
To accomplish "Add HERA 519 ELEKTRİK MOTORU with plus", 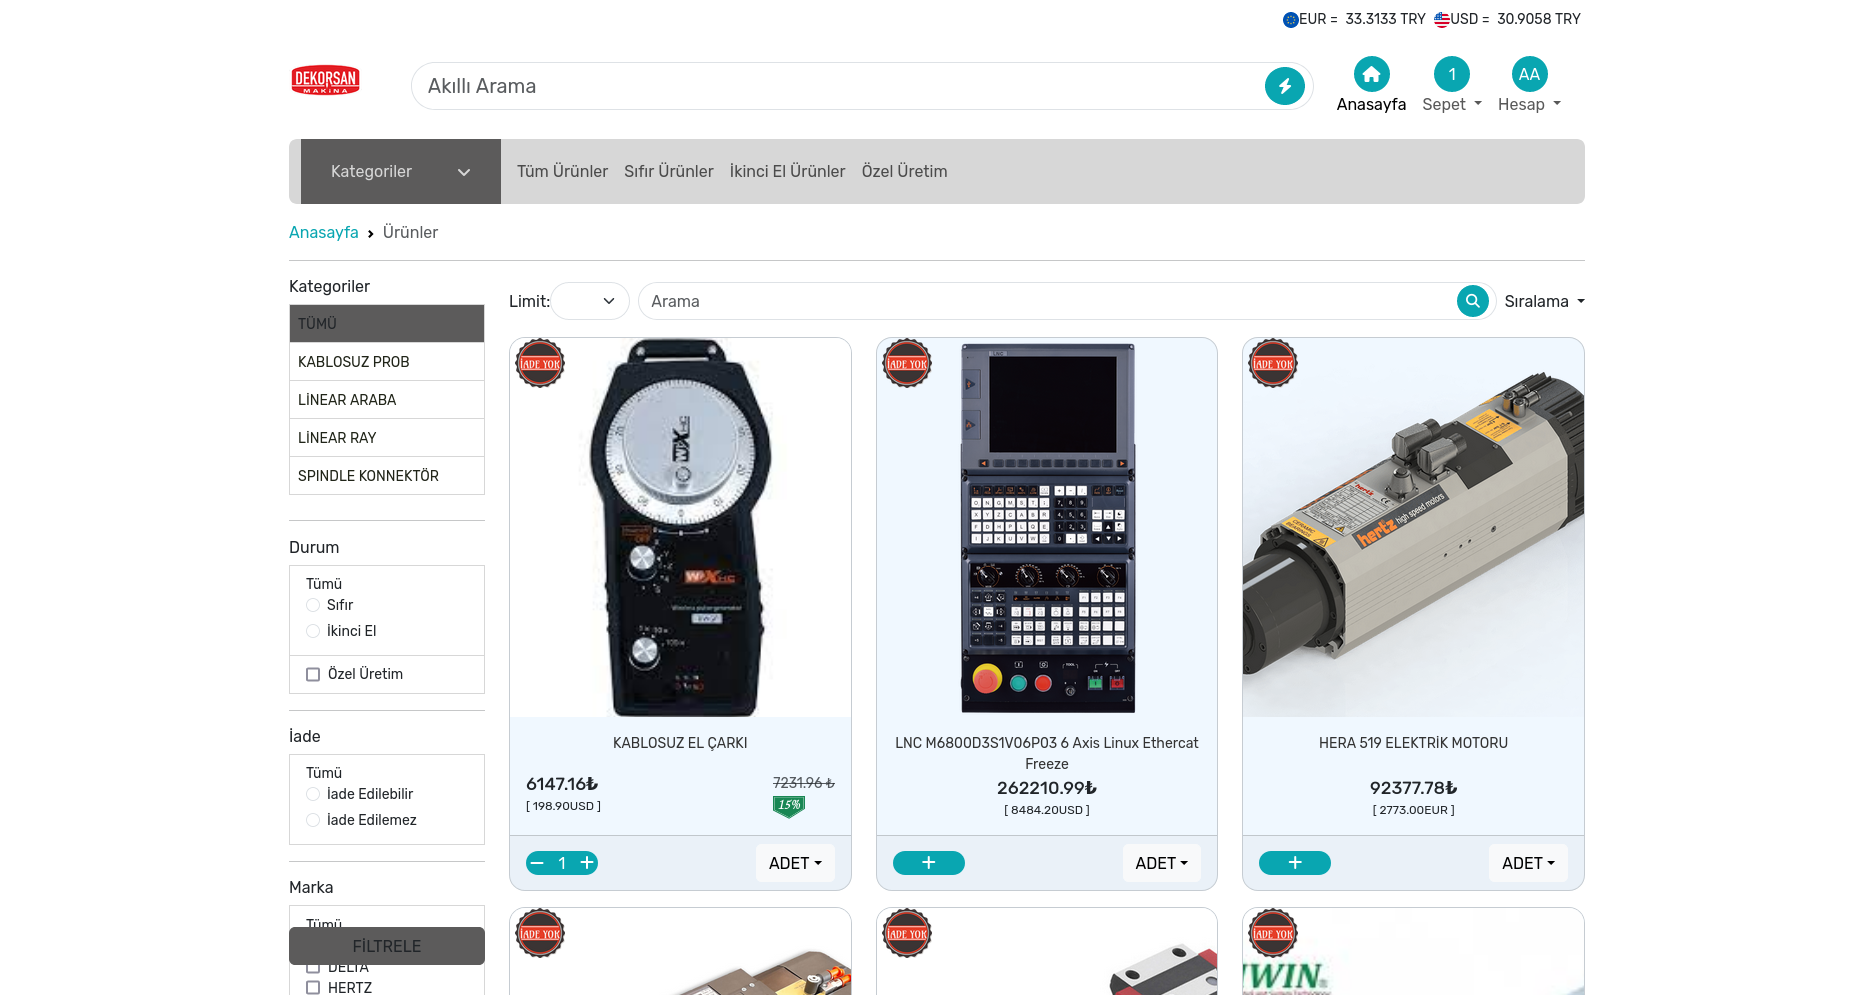I will 1295,863.
